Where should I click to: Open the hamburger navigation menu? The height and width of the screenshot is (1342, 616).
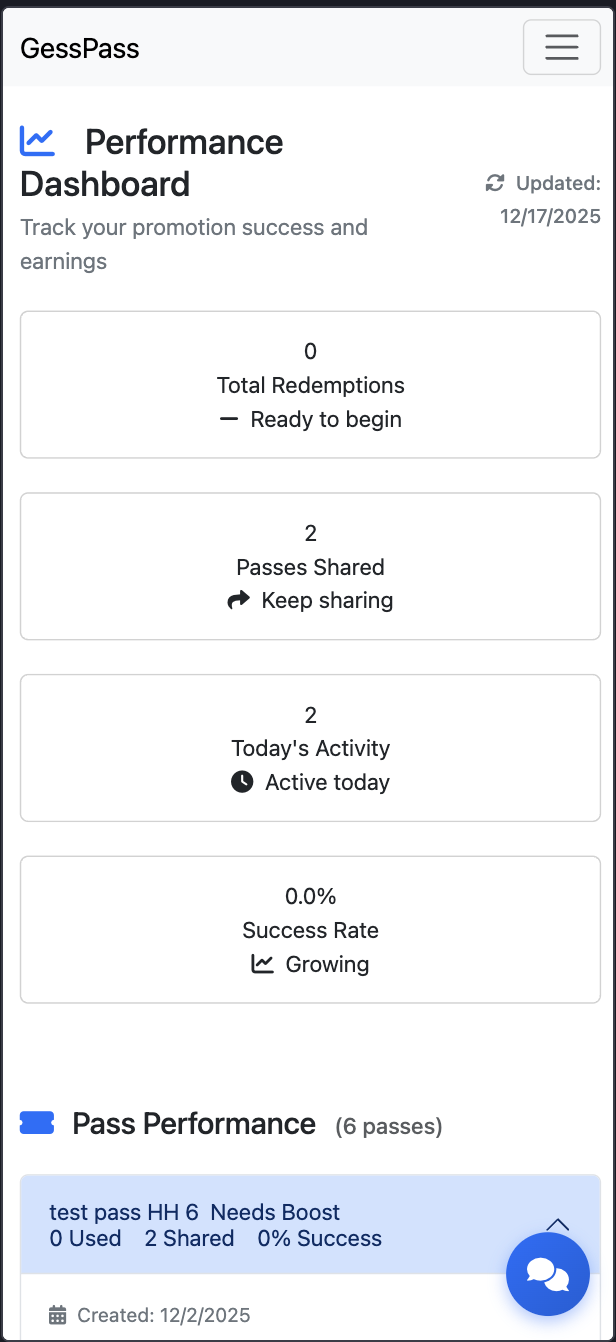pos(561,47)
